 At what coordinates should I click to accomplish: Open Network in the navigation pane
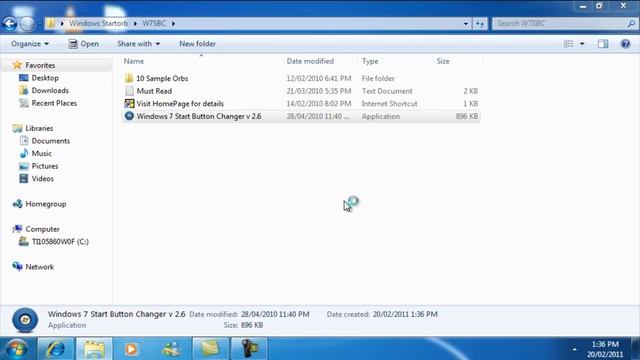click(x=40, y=267)
